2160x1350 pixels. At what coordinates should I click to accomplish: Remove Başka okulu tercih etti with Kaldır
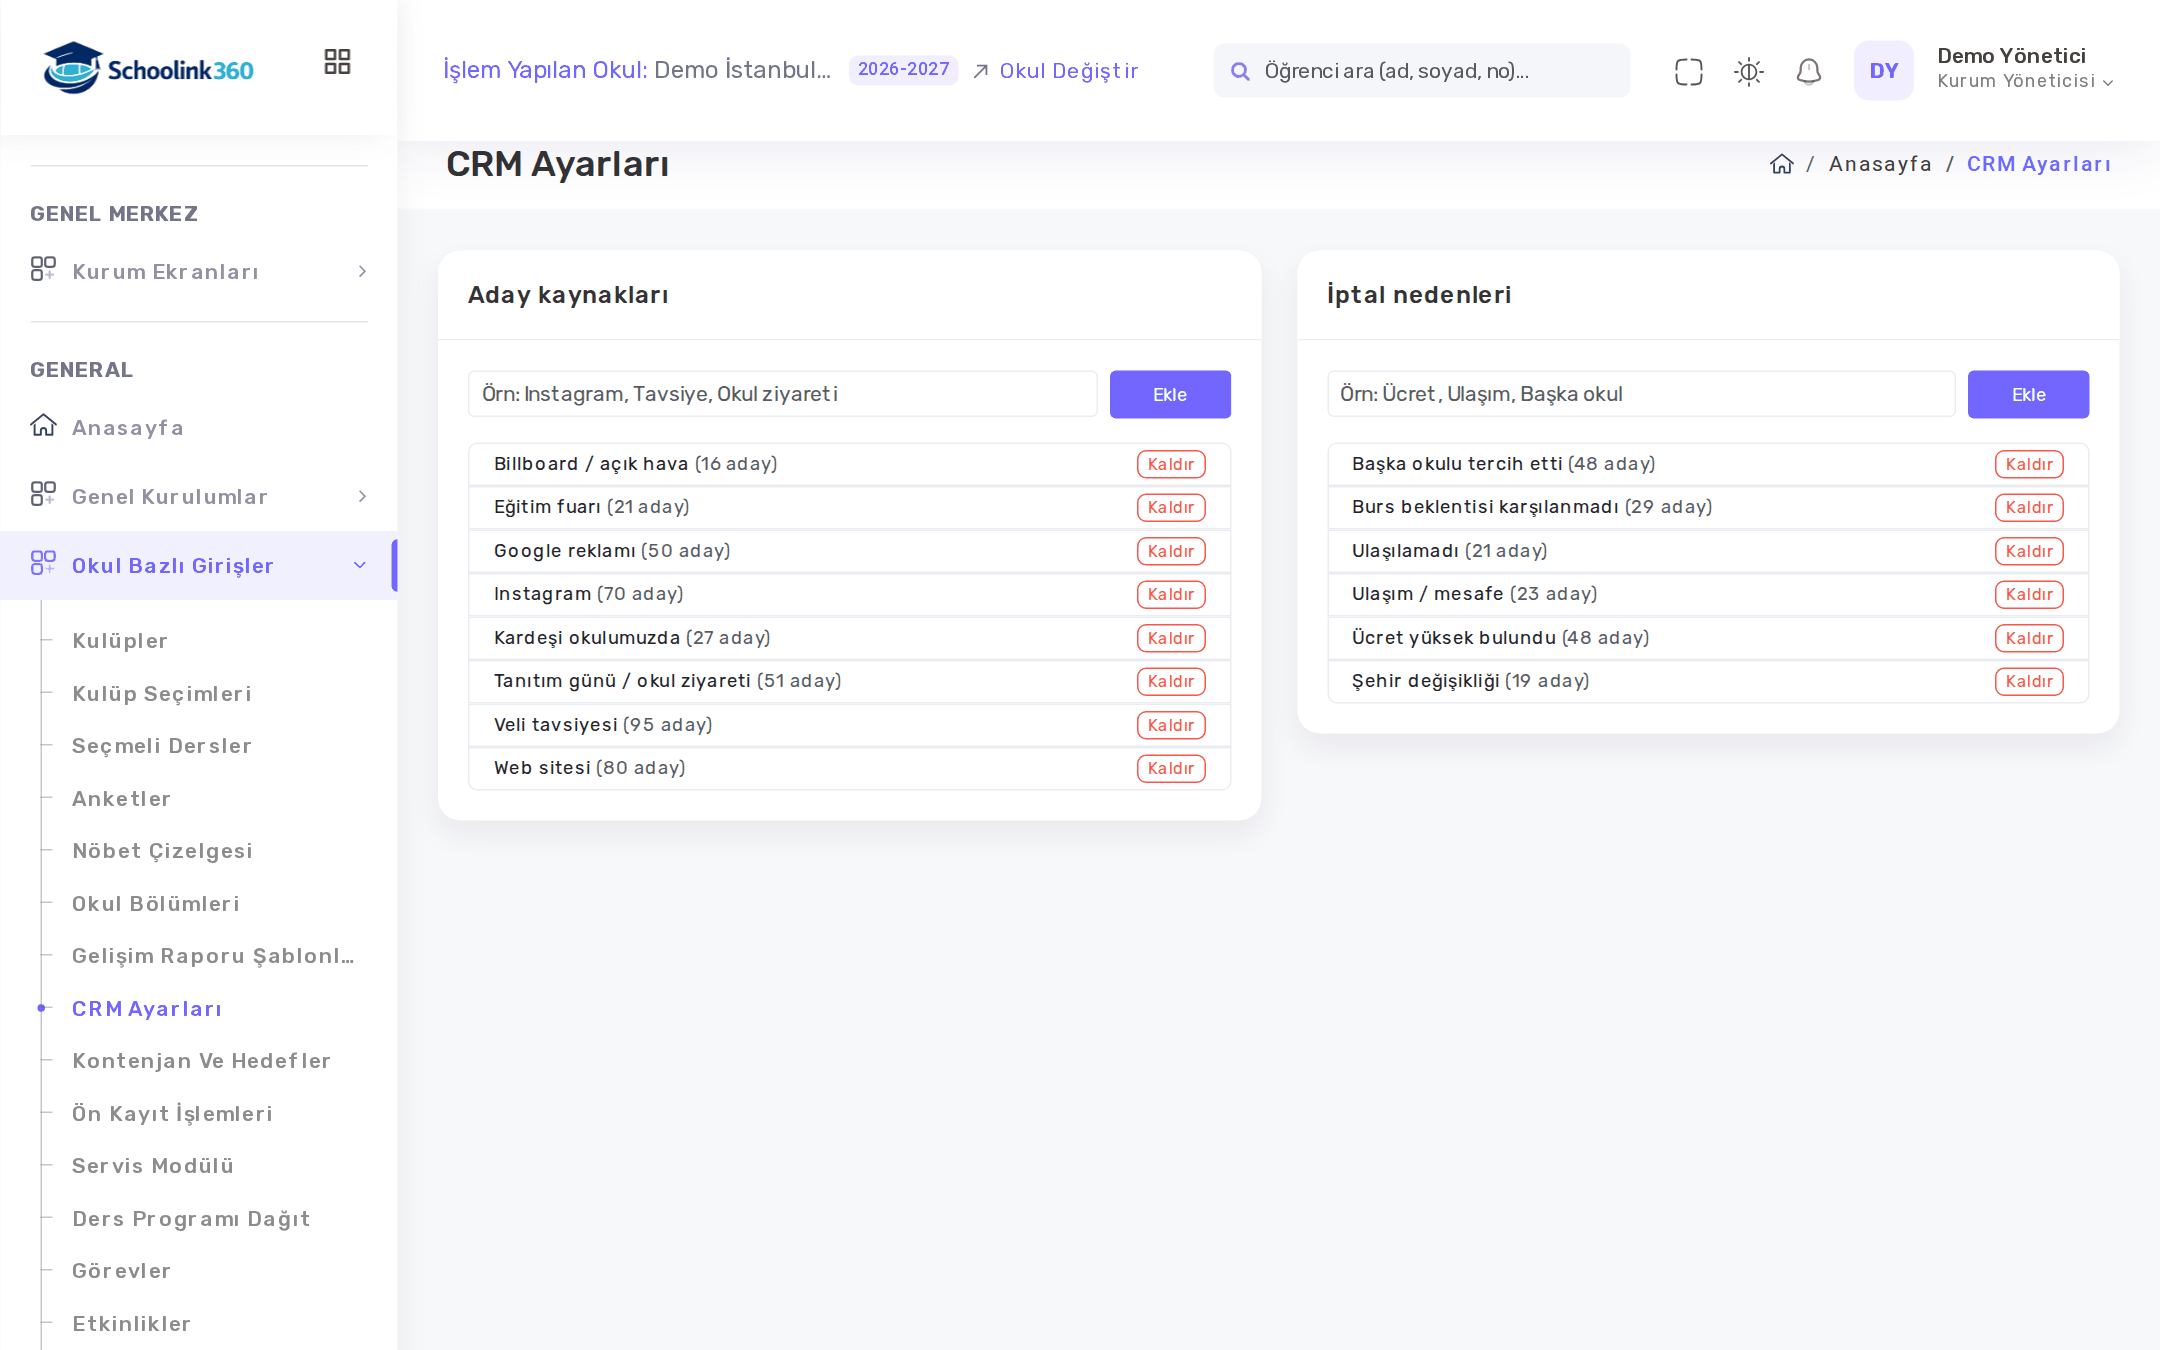[2029, 464]
